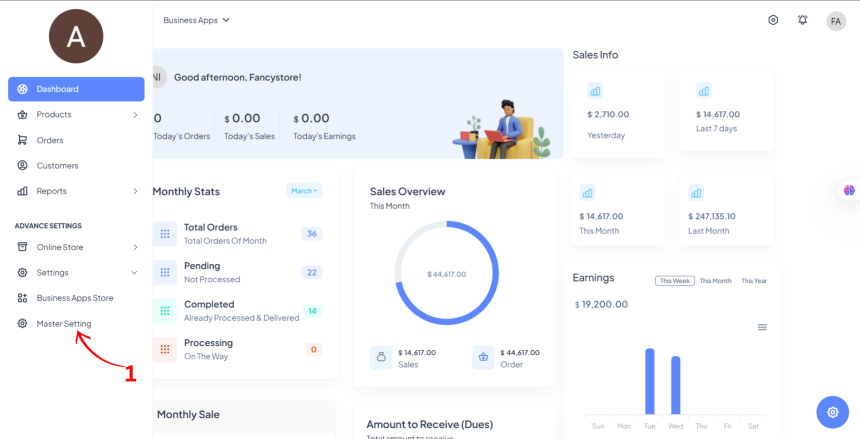Click the Last 7 days chart icon

click(x=704, y=91)
